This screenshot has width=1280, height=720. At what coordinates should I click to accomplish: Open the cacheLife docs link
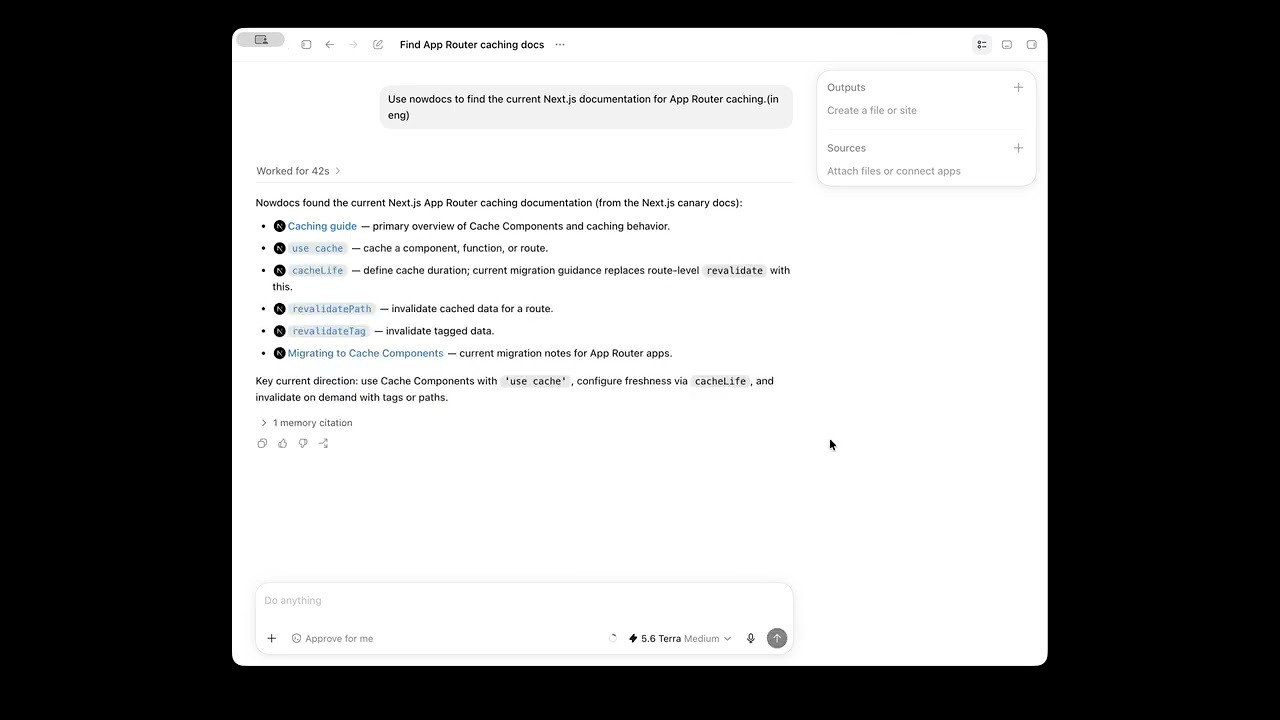318,270
